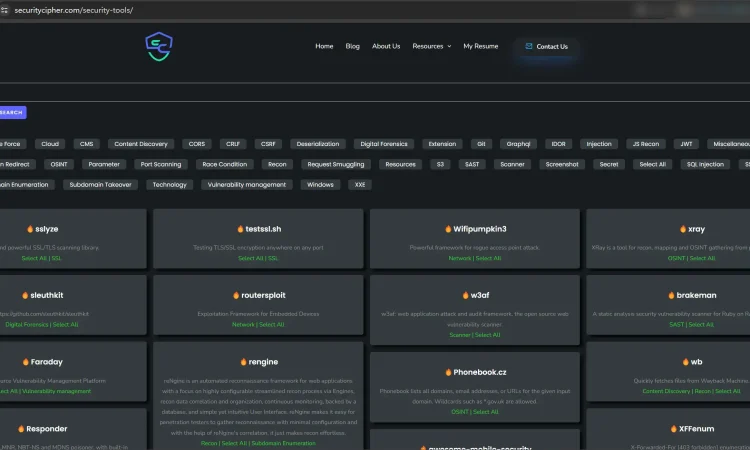Select the Windows filter tag
The height and width of the screenshot is (450, 750).
320,185
